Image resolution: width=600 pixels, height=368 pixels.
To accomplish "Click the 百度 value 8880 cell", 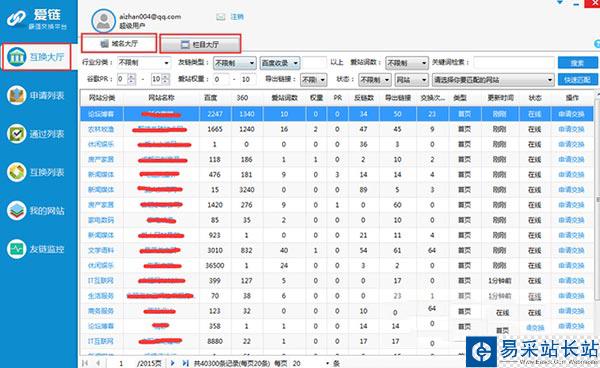I will coord(215,341).
